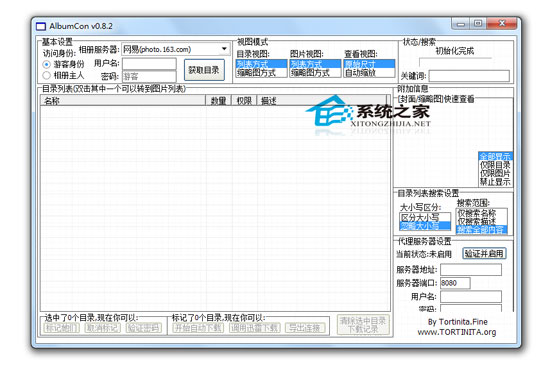Screen dimensions: 550x365
Task: Sort the list by the 名称 column header
Action: coord(123,101)
